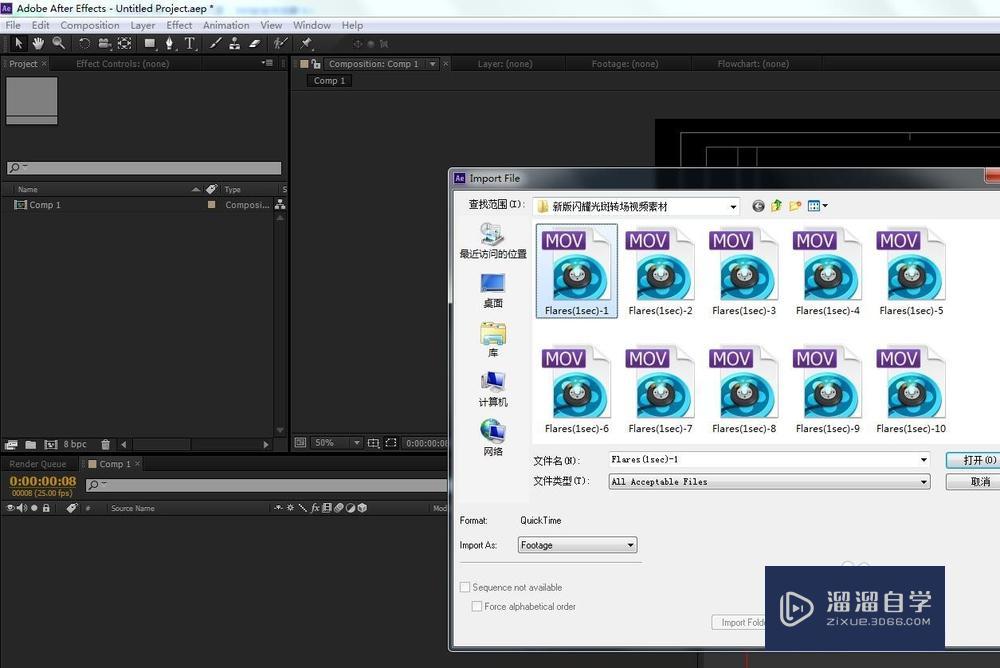Select the Zoom magnifier tool
The image size is (1000, 668).
(x=59, y=43)
